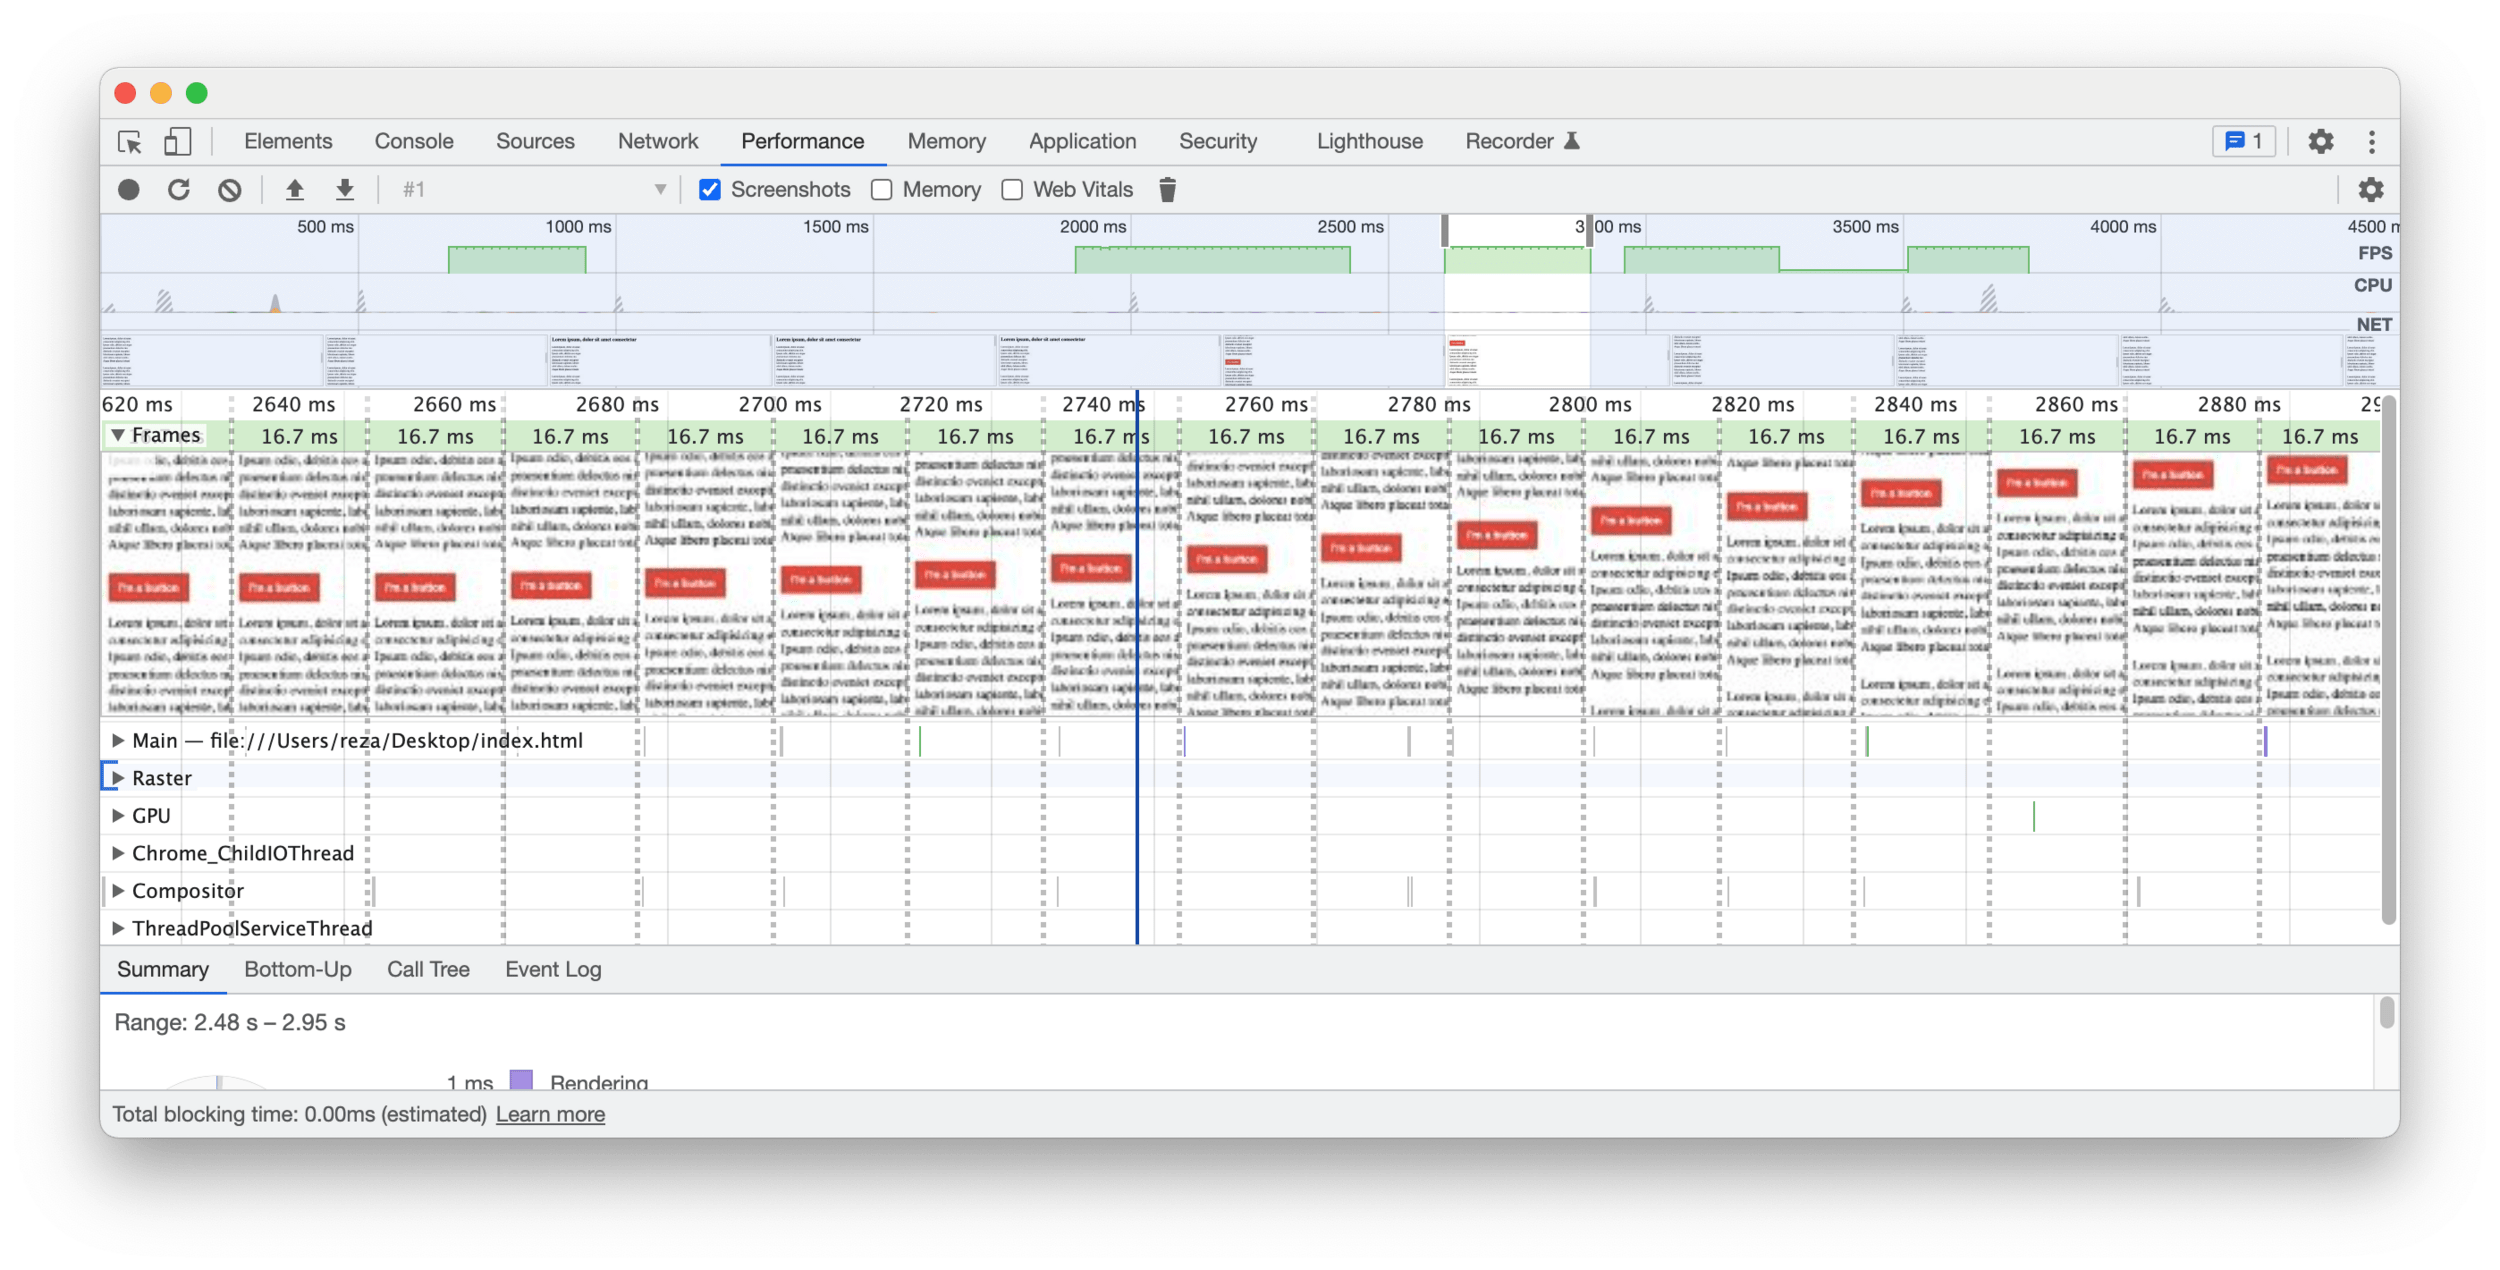Open capture settings gear in Performance toolbar
The image size is (2500, 1270).
[x=2371, y=190]
